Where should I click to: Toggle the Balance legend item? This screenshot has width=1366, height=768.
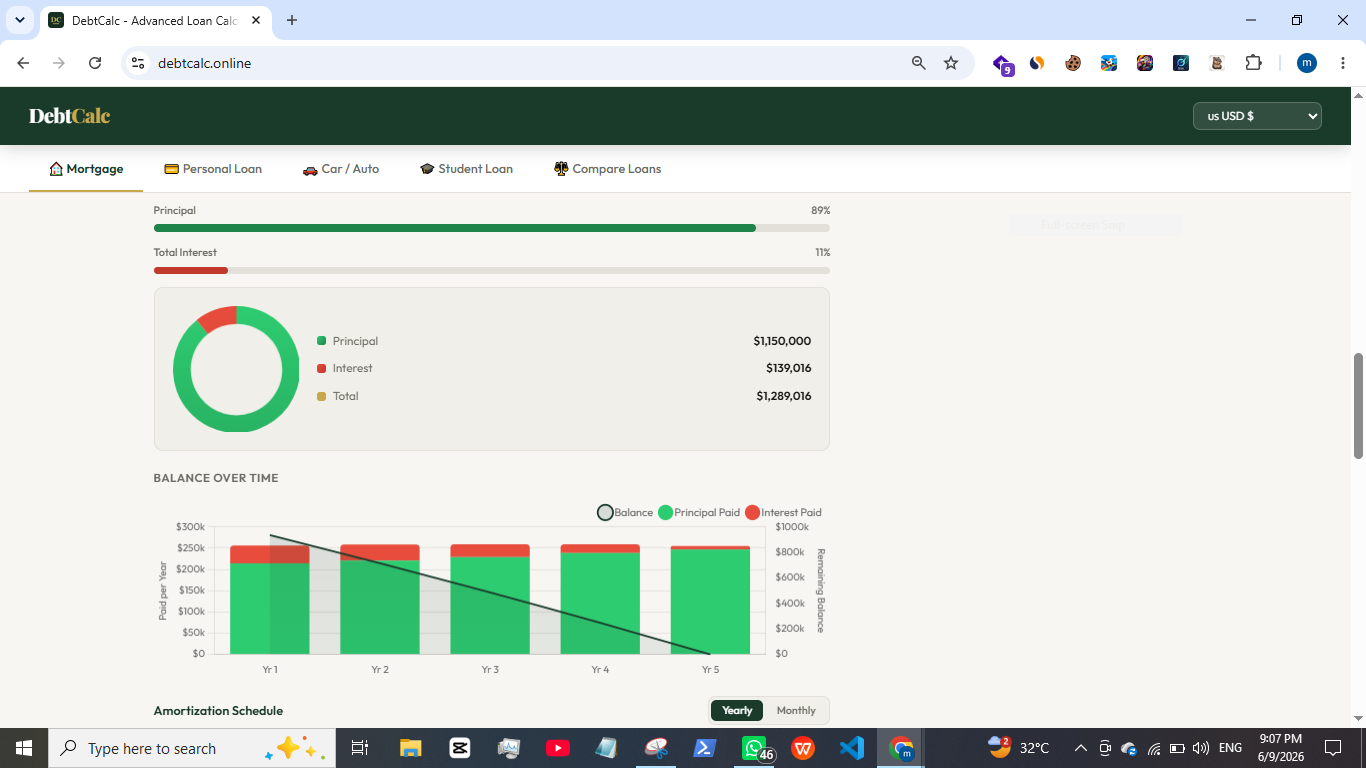pos(625,512)
